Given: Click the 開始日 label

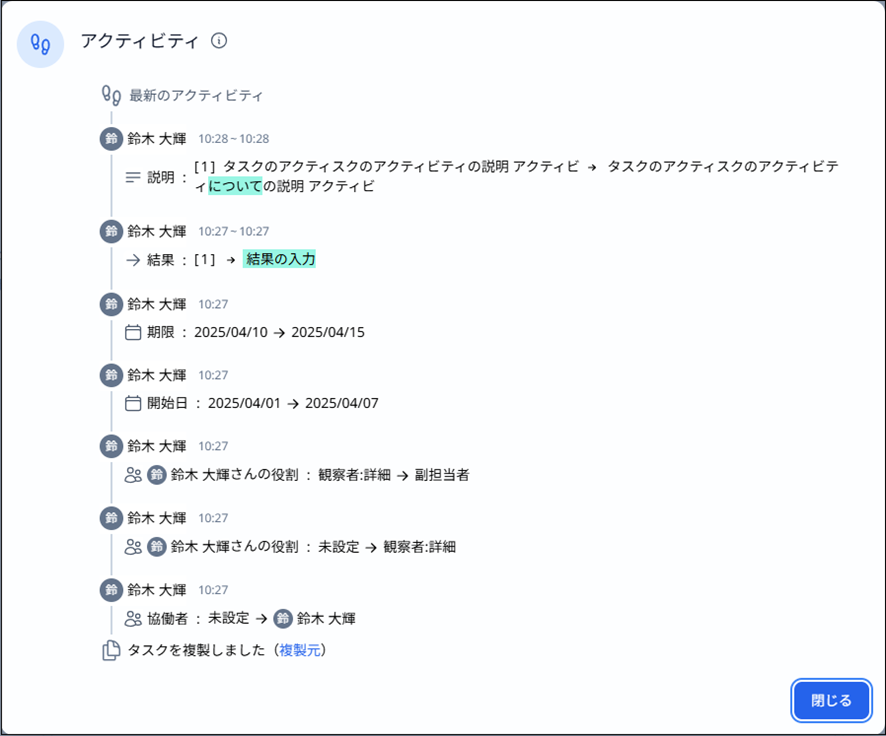Looking at the screenshot, I should tap(167, 403).
